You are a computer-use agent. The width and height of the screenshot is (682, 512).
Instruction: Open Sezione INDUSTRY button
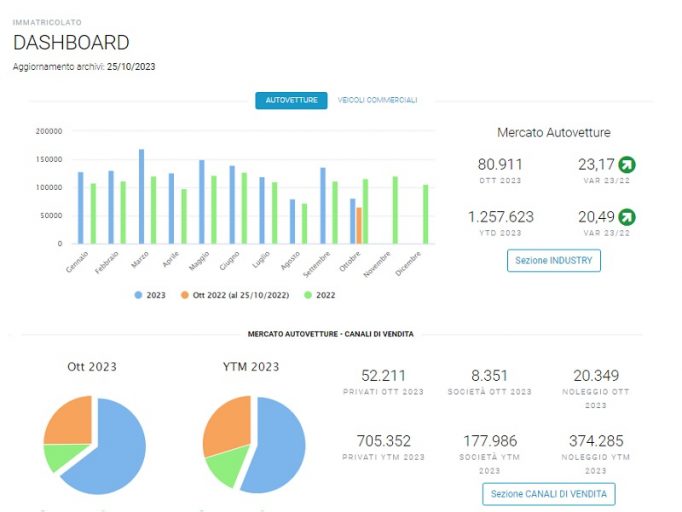554,261
